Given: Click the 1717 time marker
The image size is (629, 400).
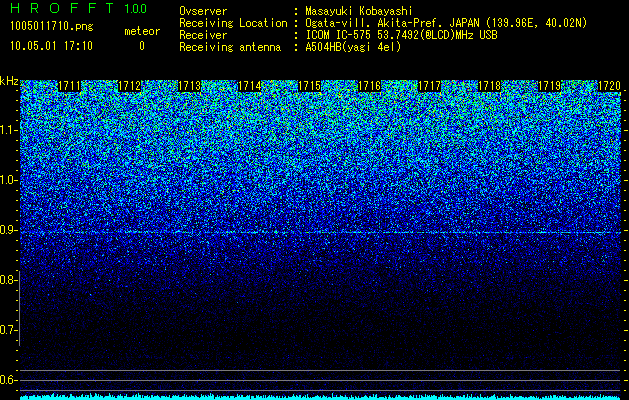Looking at the screenshot, I should (429, 86).
